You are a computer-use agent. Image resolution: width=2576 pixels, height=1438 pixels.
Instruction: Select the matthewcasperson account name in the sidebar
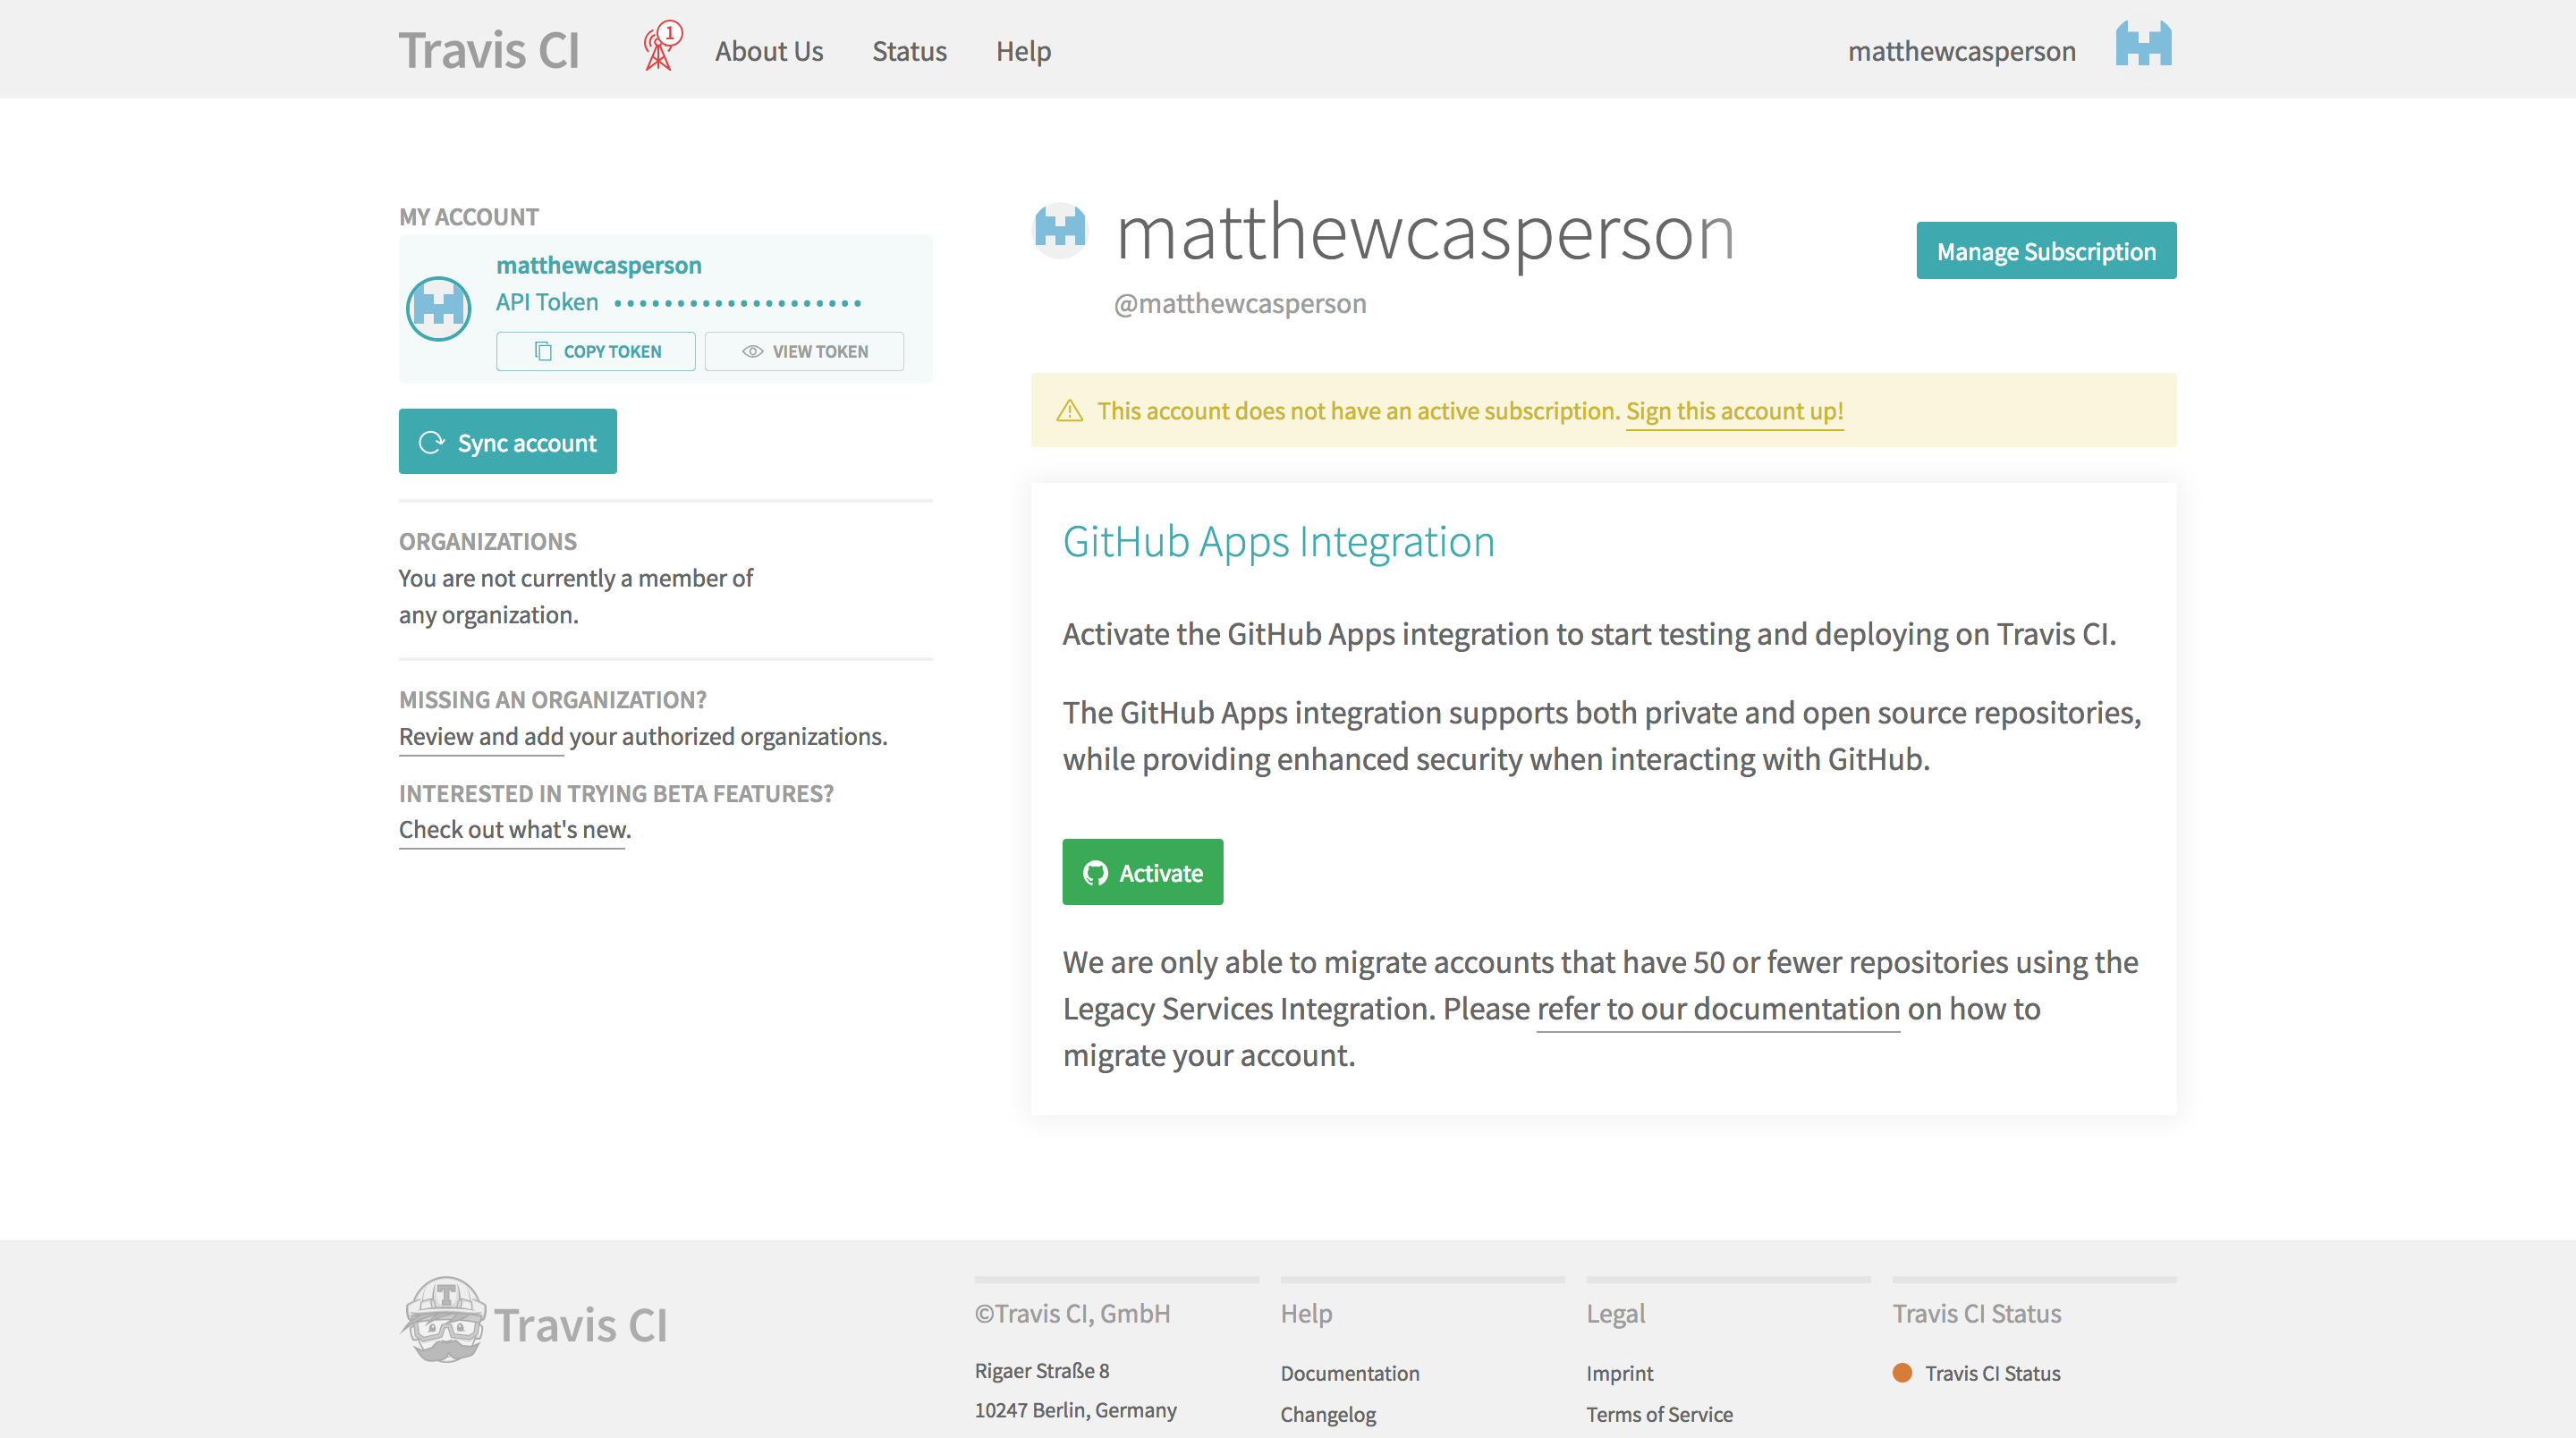(599, 265)
